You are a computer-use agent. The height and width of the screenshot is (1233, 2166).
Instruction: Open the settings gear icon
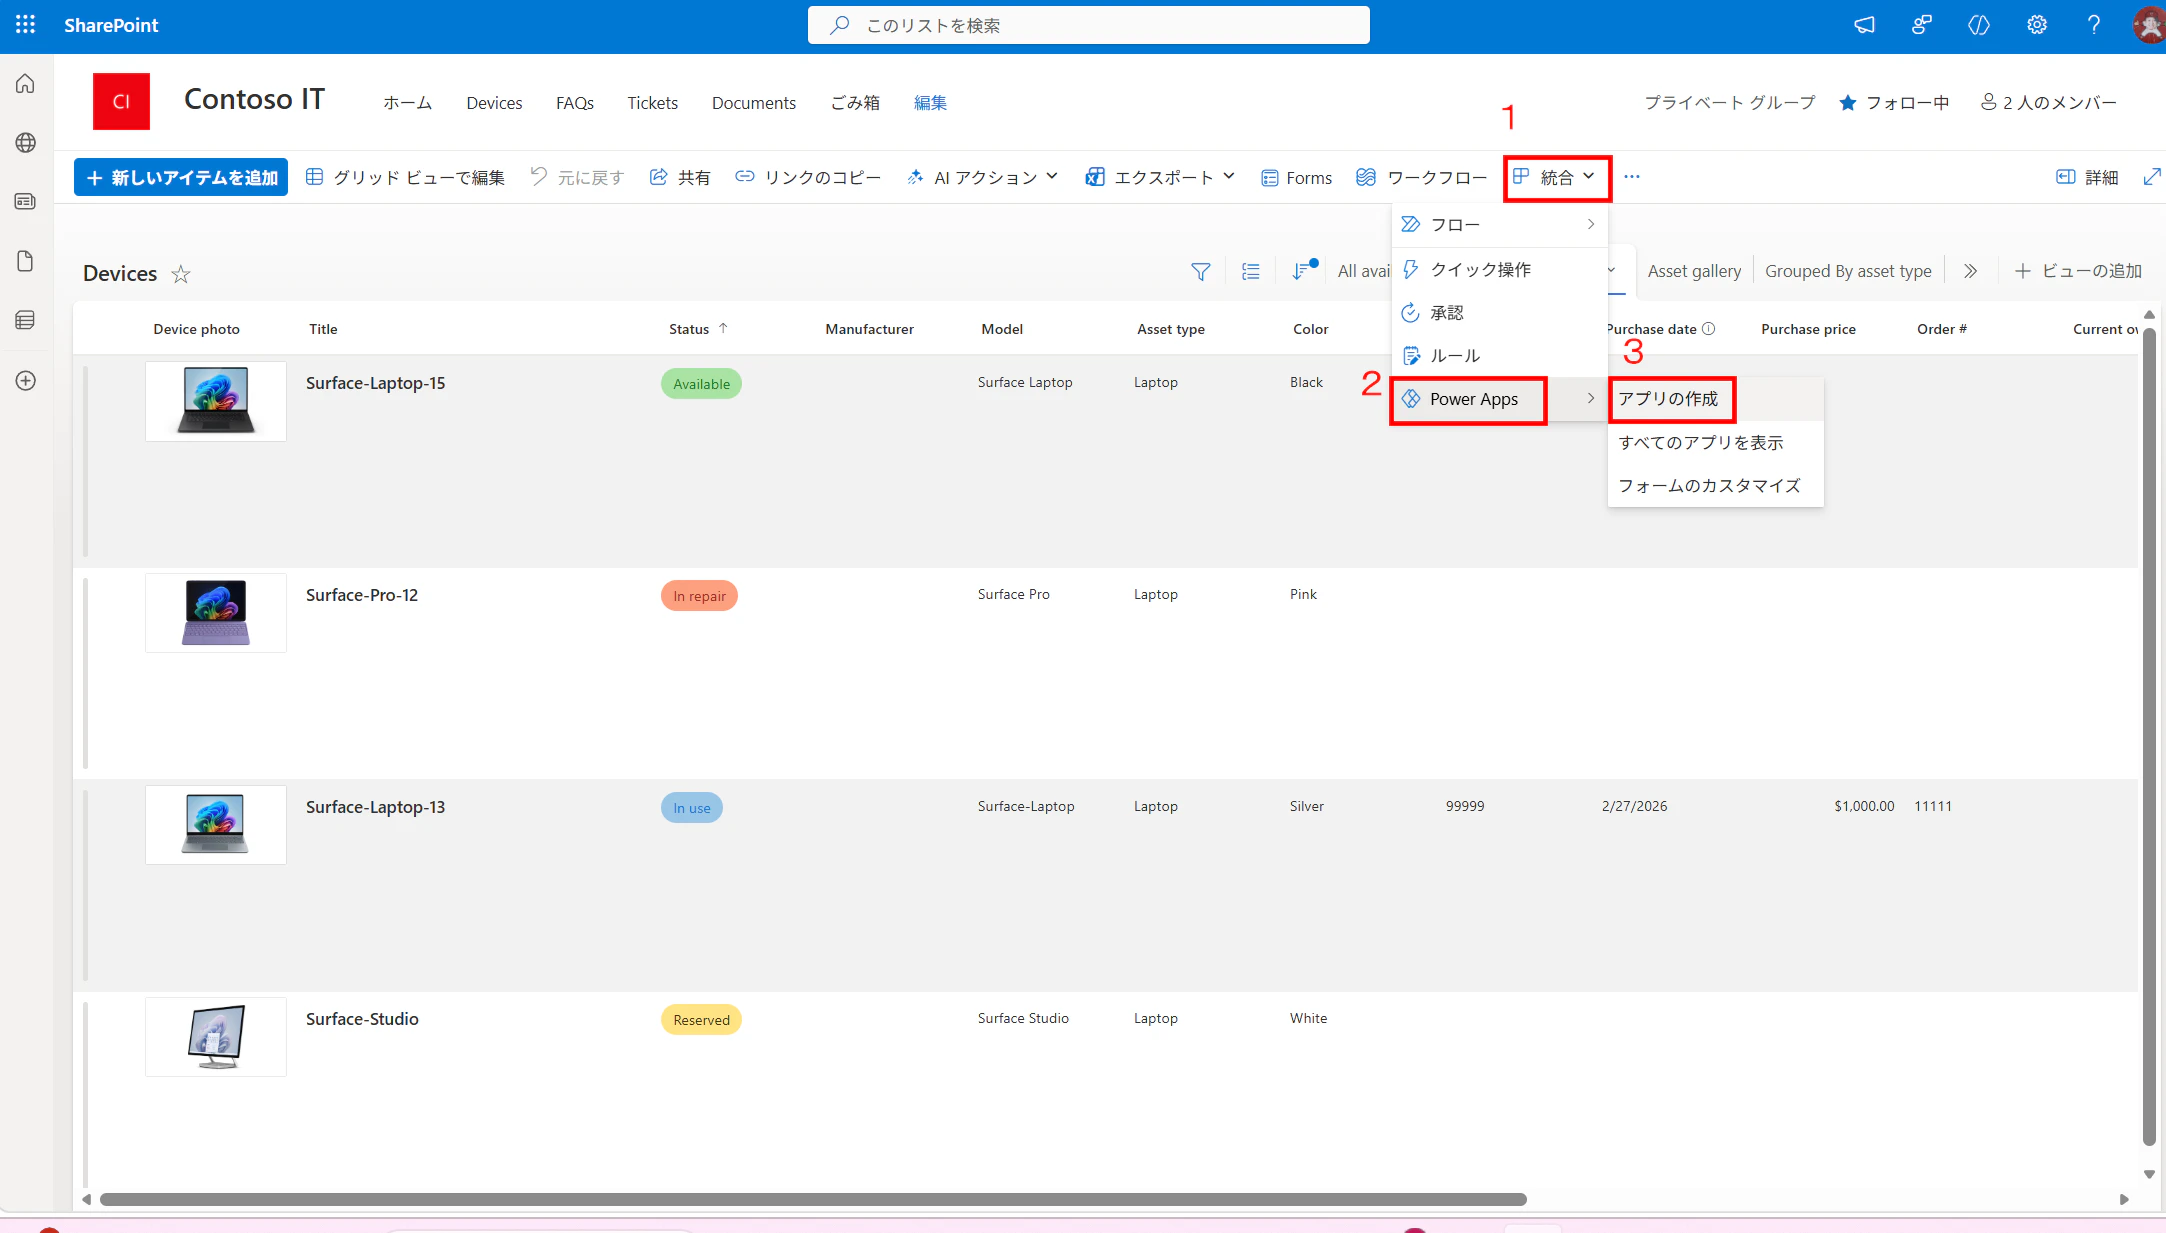2037,25
